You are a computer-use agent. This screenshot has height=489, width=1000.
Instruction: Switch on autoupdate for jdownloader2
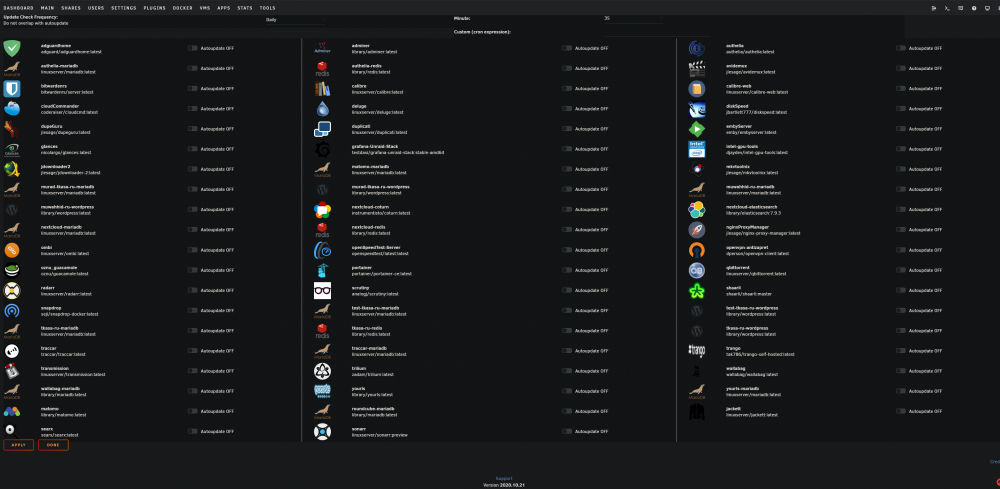coord(193,169)
